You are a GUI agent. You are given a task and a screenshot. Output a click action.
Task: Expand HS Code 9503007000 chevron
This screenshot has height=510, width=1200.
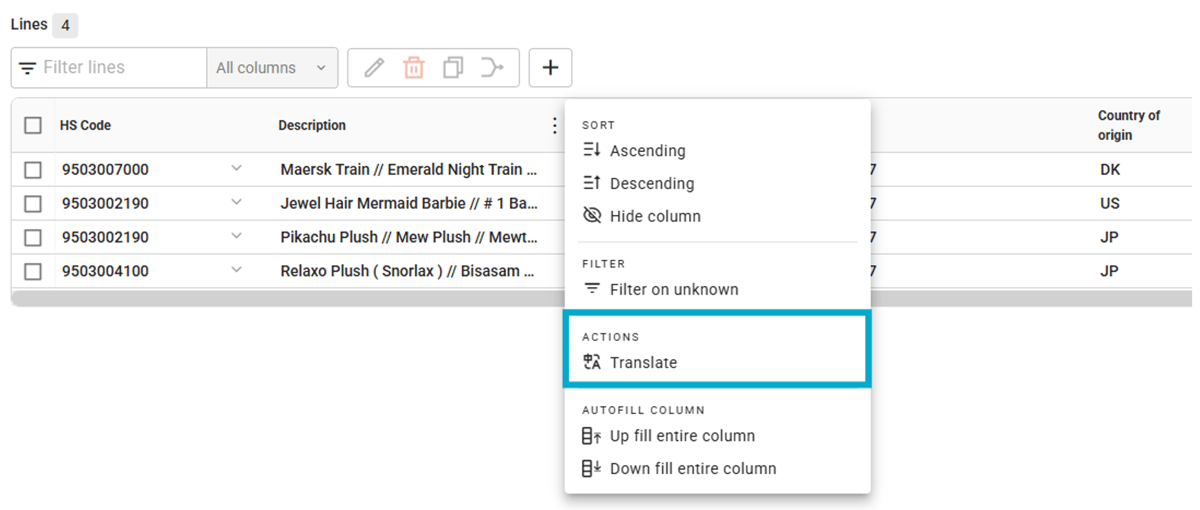[x=237, y=169]
